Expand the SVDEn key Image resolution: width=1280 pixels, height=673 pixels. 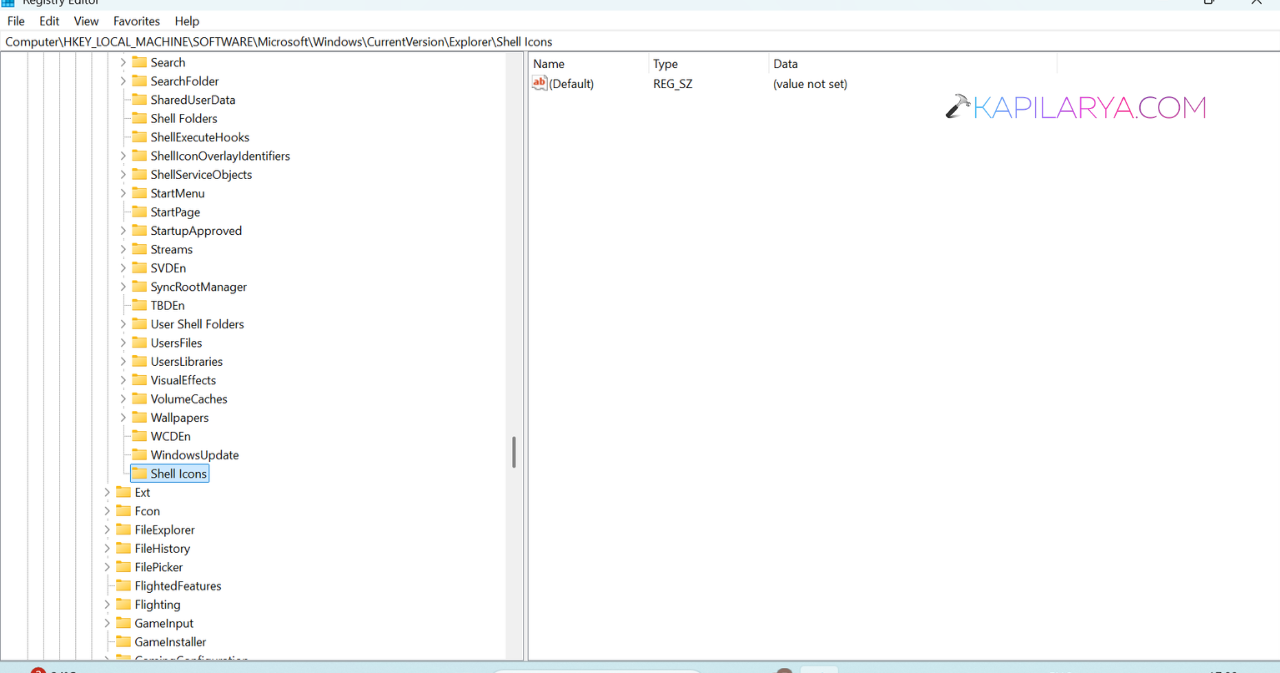pos(123,268)
